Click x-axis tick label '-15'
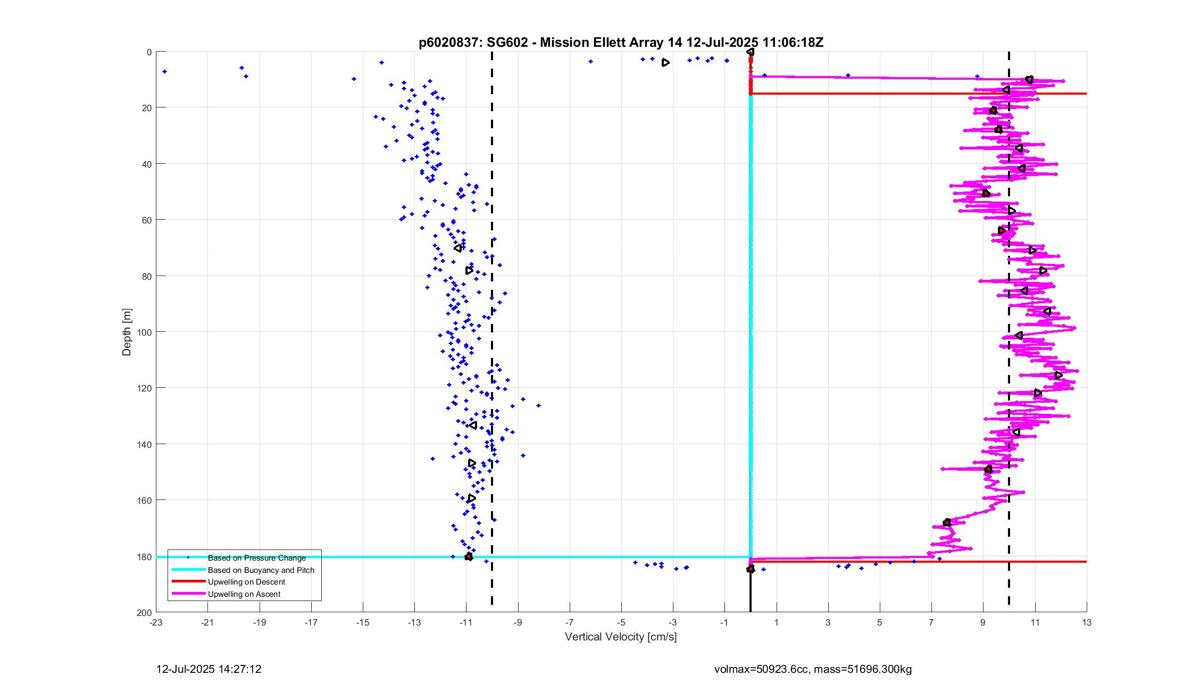Screen dimensions: 1200x688 point(363,623)
